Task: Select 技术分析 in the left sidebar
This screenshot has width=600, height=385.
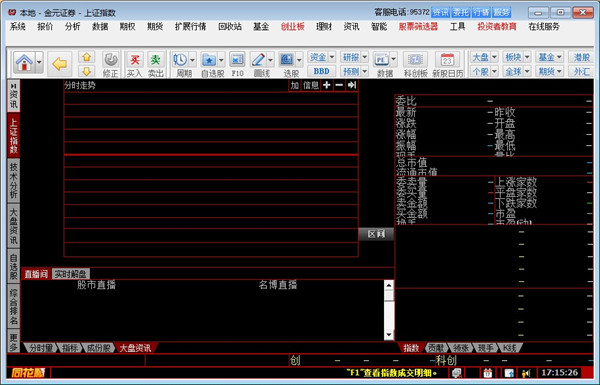Action: (13, 180)
